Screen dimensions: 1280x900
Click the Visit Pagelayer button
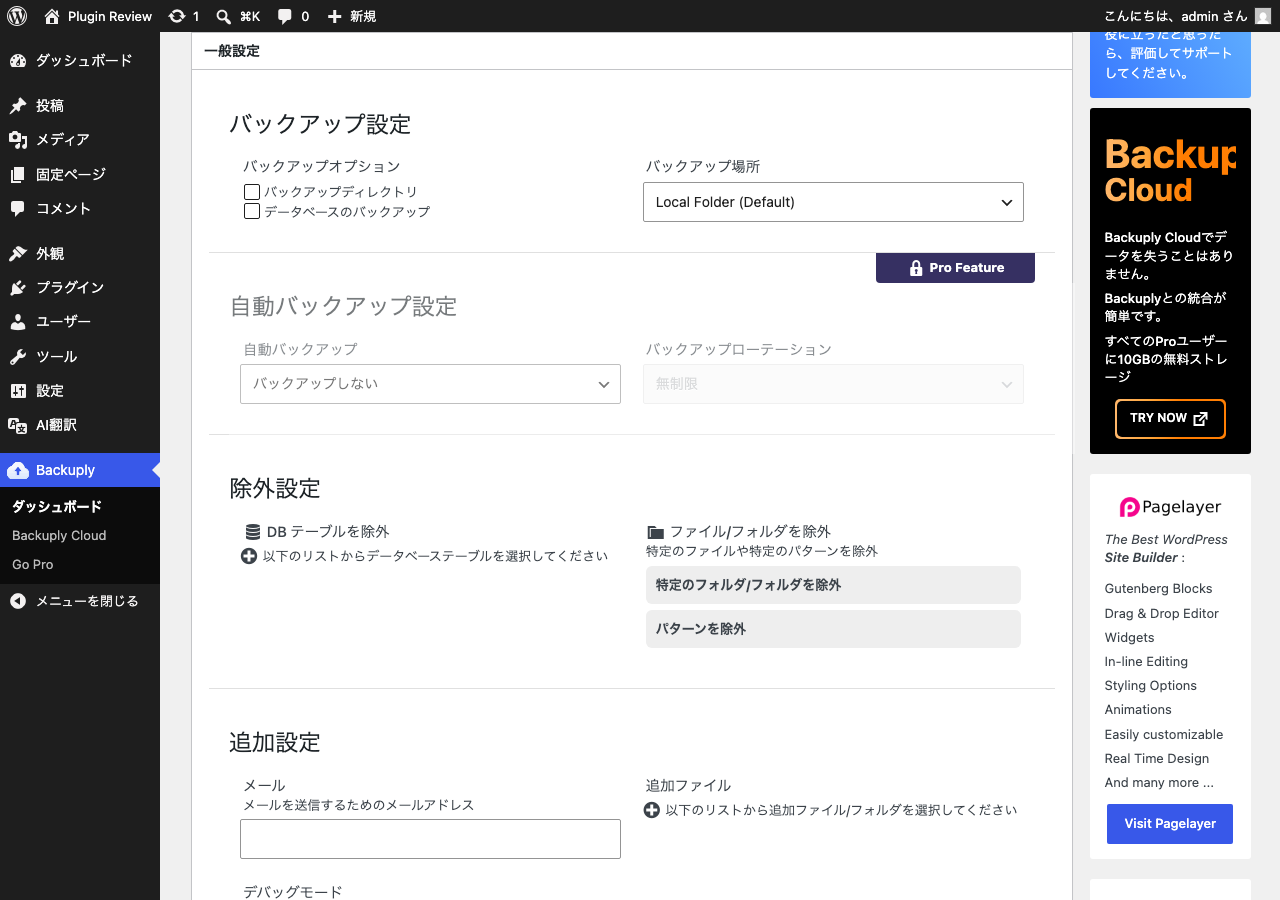(1170, 824)
